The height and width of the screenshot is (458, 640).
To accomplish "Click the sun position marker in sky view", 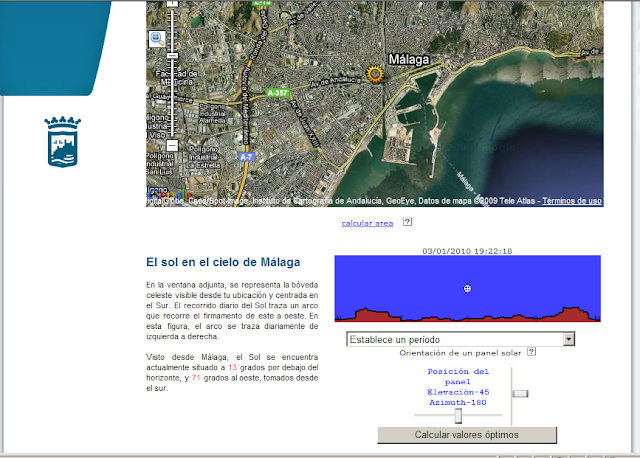I will pos(467,289).
